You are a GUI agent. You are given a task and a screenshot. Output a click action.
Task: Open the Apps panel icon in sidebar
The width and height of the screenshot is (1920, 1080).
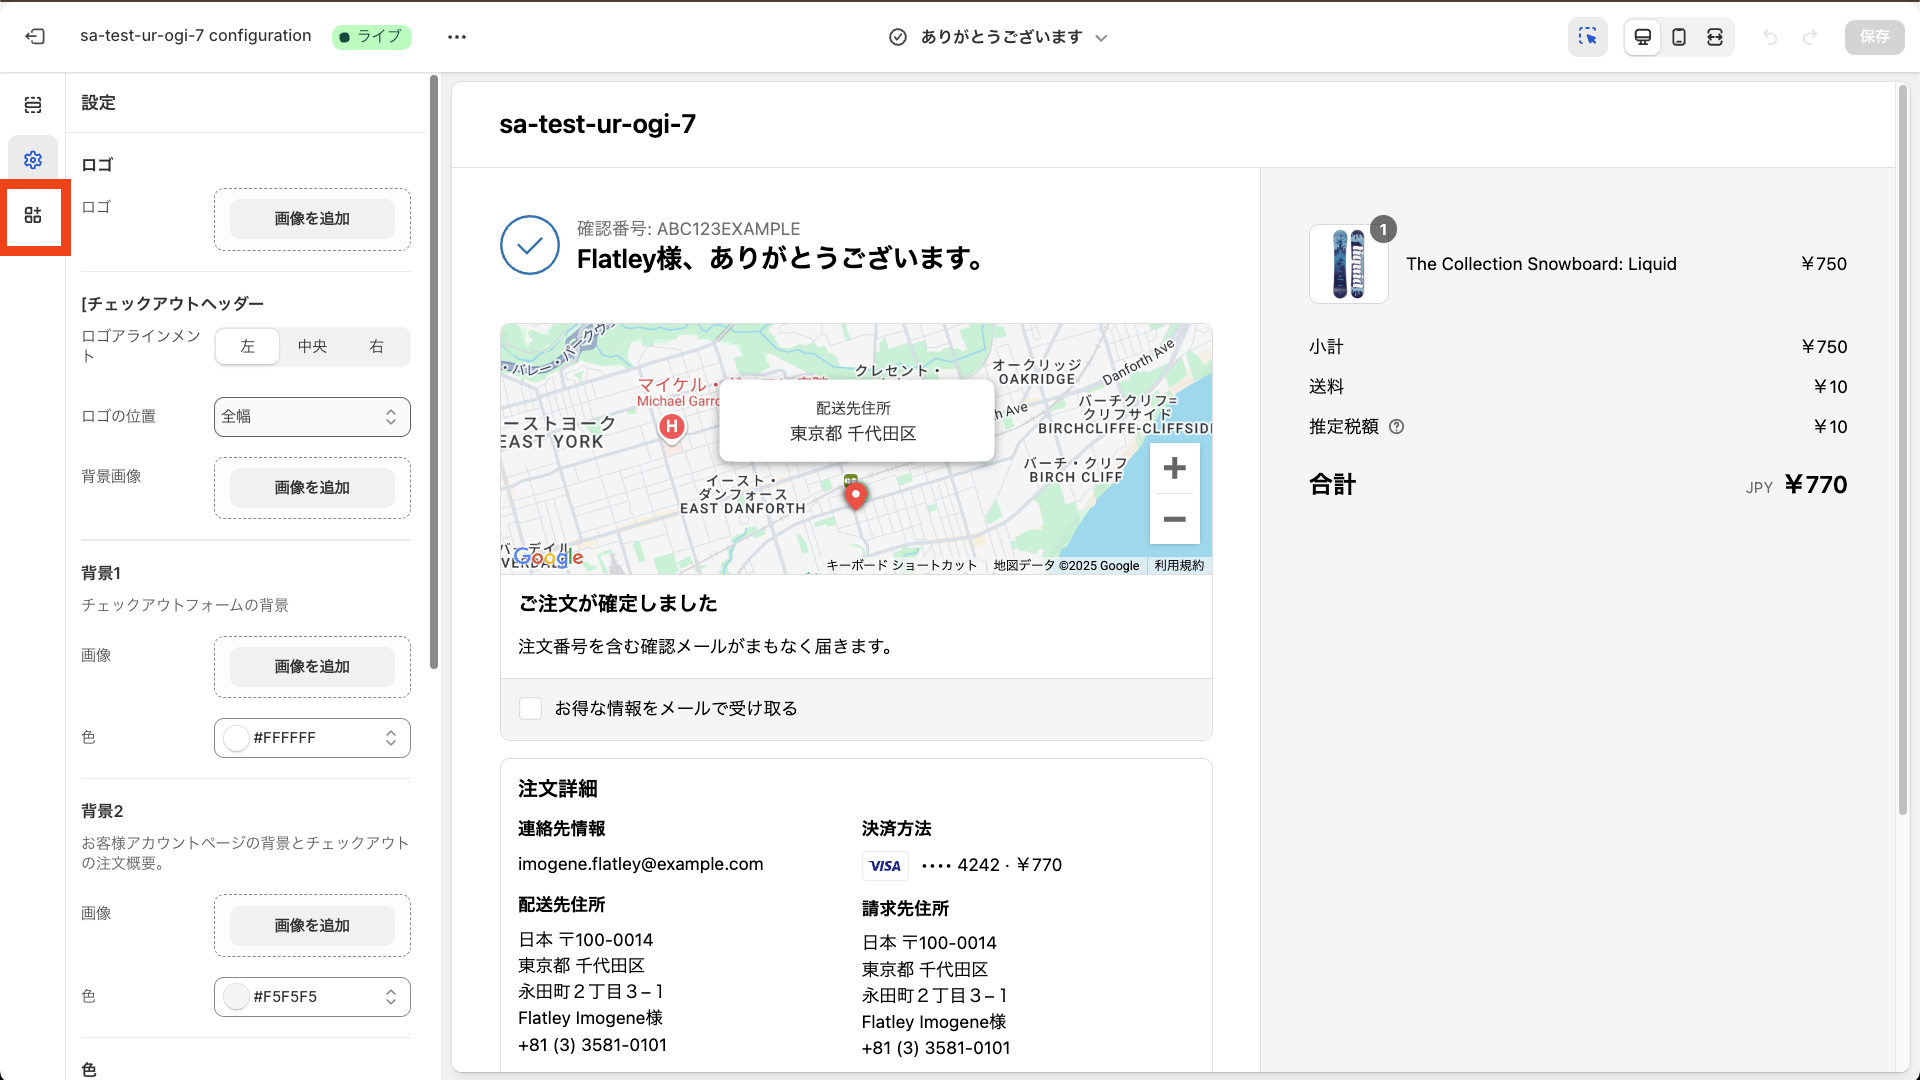[x=33, y=215]
